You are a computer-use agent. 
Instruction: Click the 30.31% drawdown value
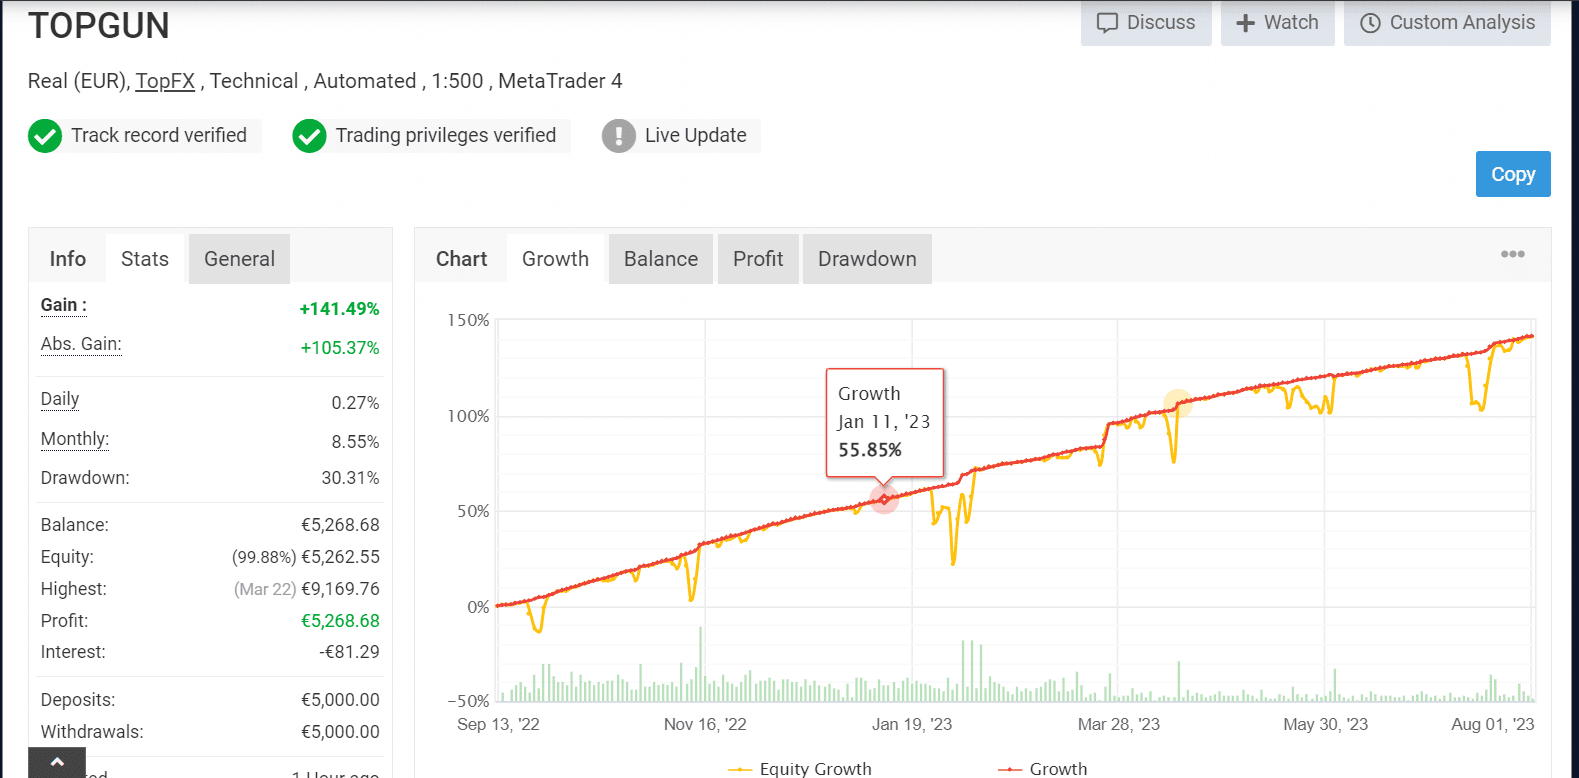350,478
